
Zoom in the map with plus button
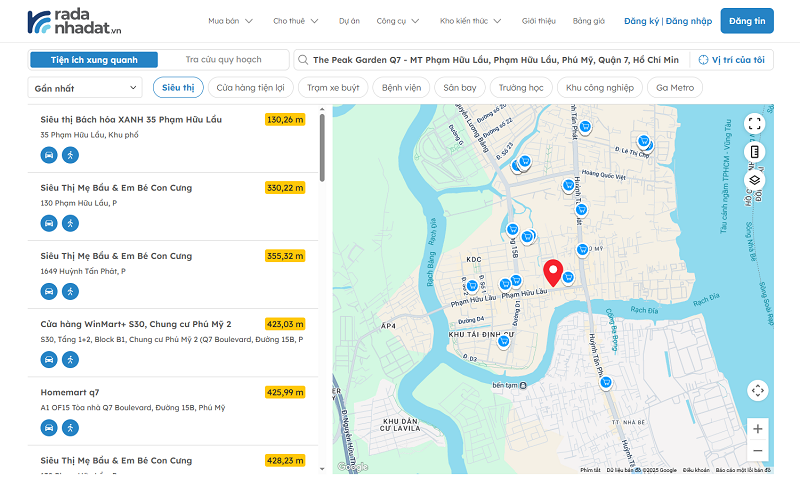click(758, 429)
